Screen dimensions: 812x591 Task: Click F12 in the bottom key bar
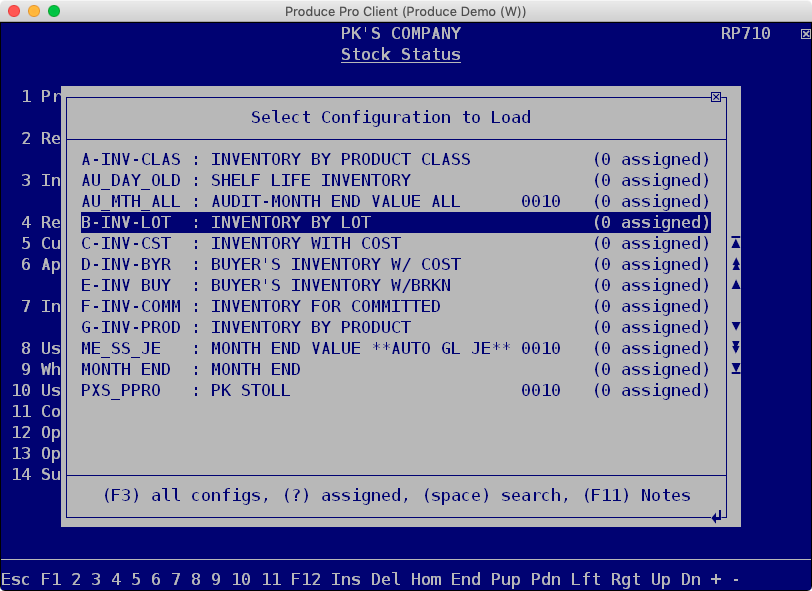[306, 579]
